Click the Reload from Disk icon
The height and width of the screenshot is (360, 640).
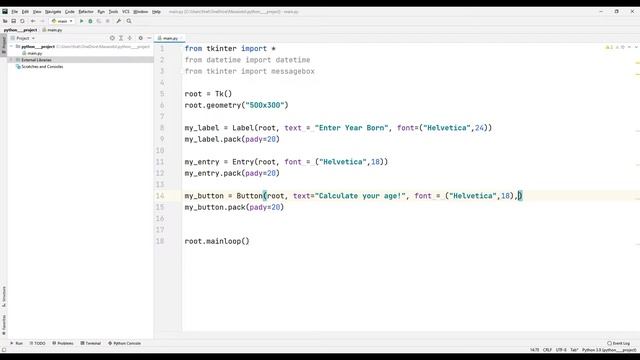pyautogui.click(x=22, y=21)
